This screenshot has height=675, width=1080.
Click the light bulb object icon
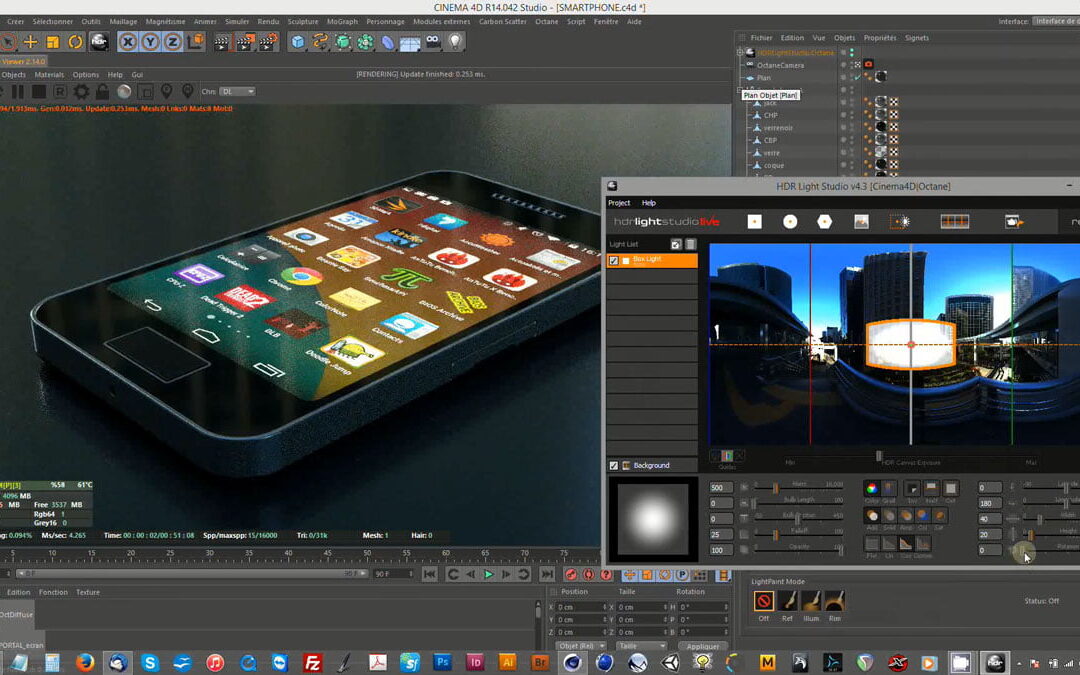click(455, 41)
